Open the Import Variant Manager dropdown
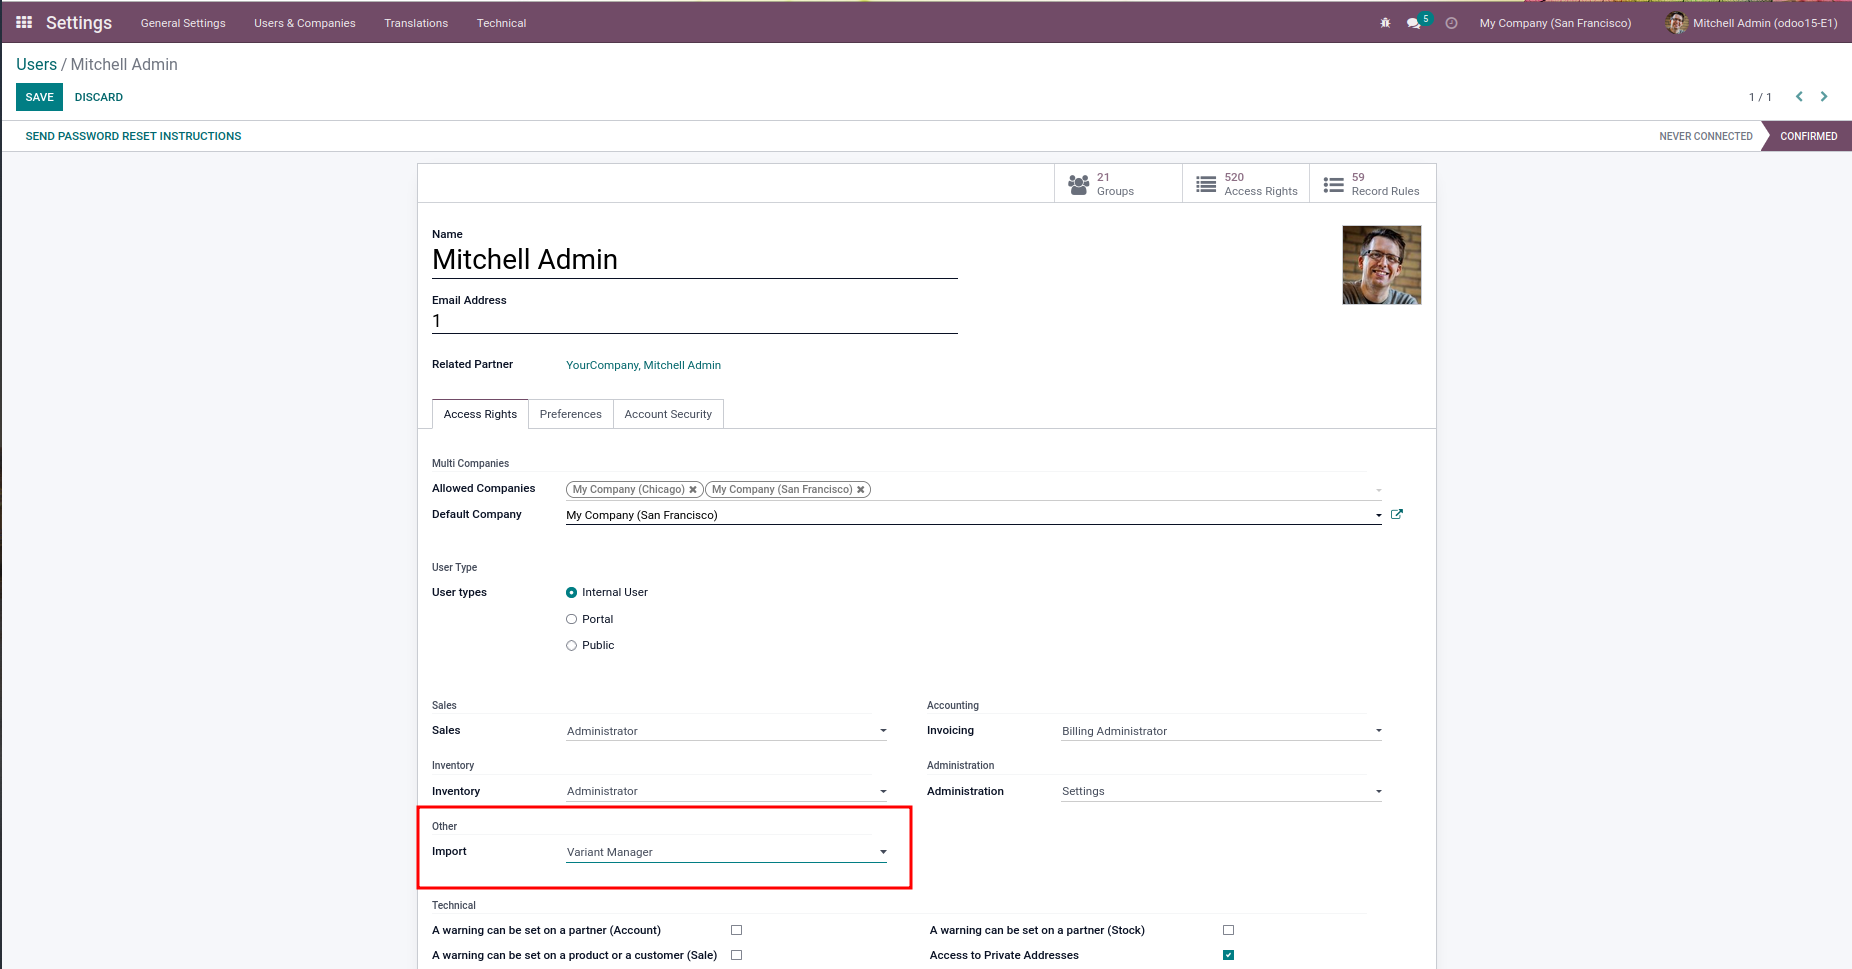This screenshot has width=1852, height=969. coord(726,852)
